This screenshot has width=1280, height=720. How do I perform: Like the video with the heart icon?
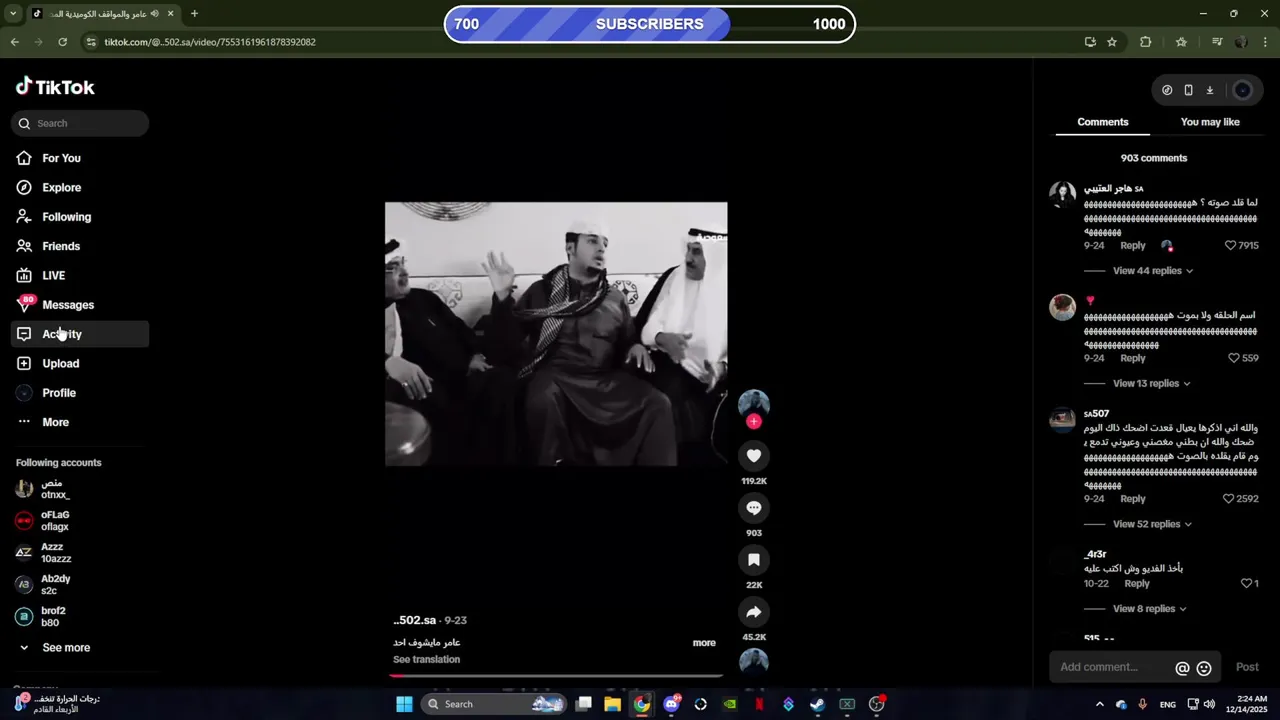(754, 456)
